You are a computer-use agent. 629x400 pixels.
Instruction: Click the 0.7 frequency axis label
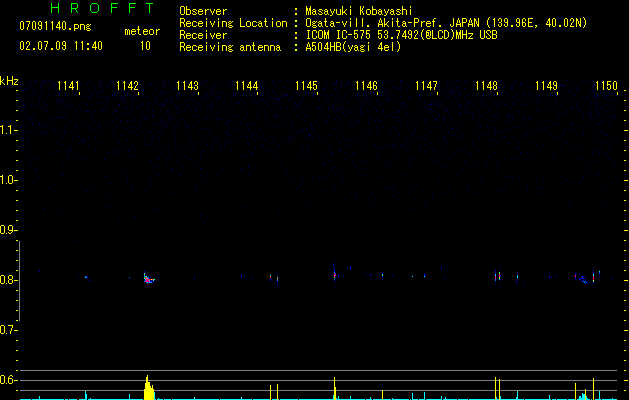tap(8, 330)
